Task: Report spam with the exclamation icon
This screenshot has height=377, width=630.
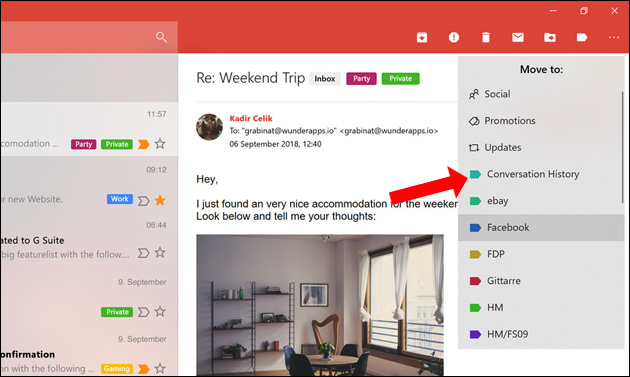Action: click(454, 37)
